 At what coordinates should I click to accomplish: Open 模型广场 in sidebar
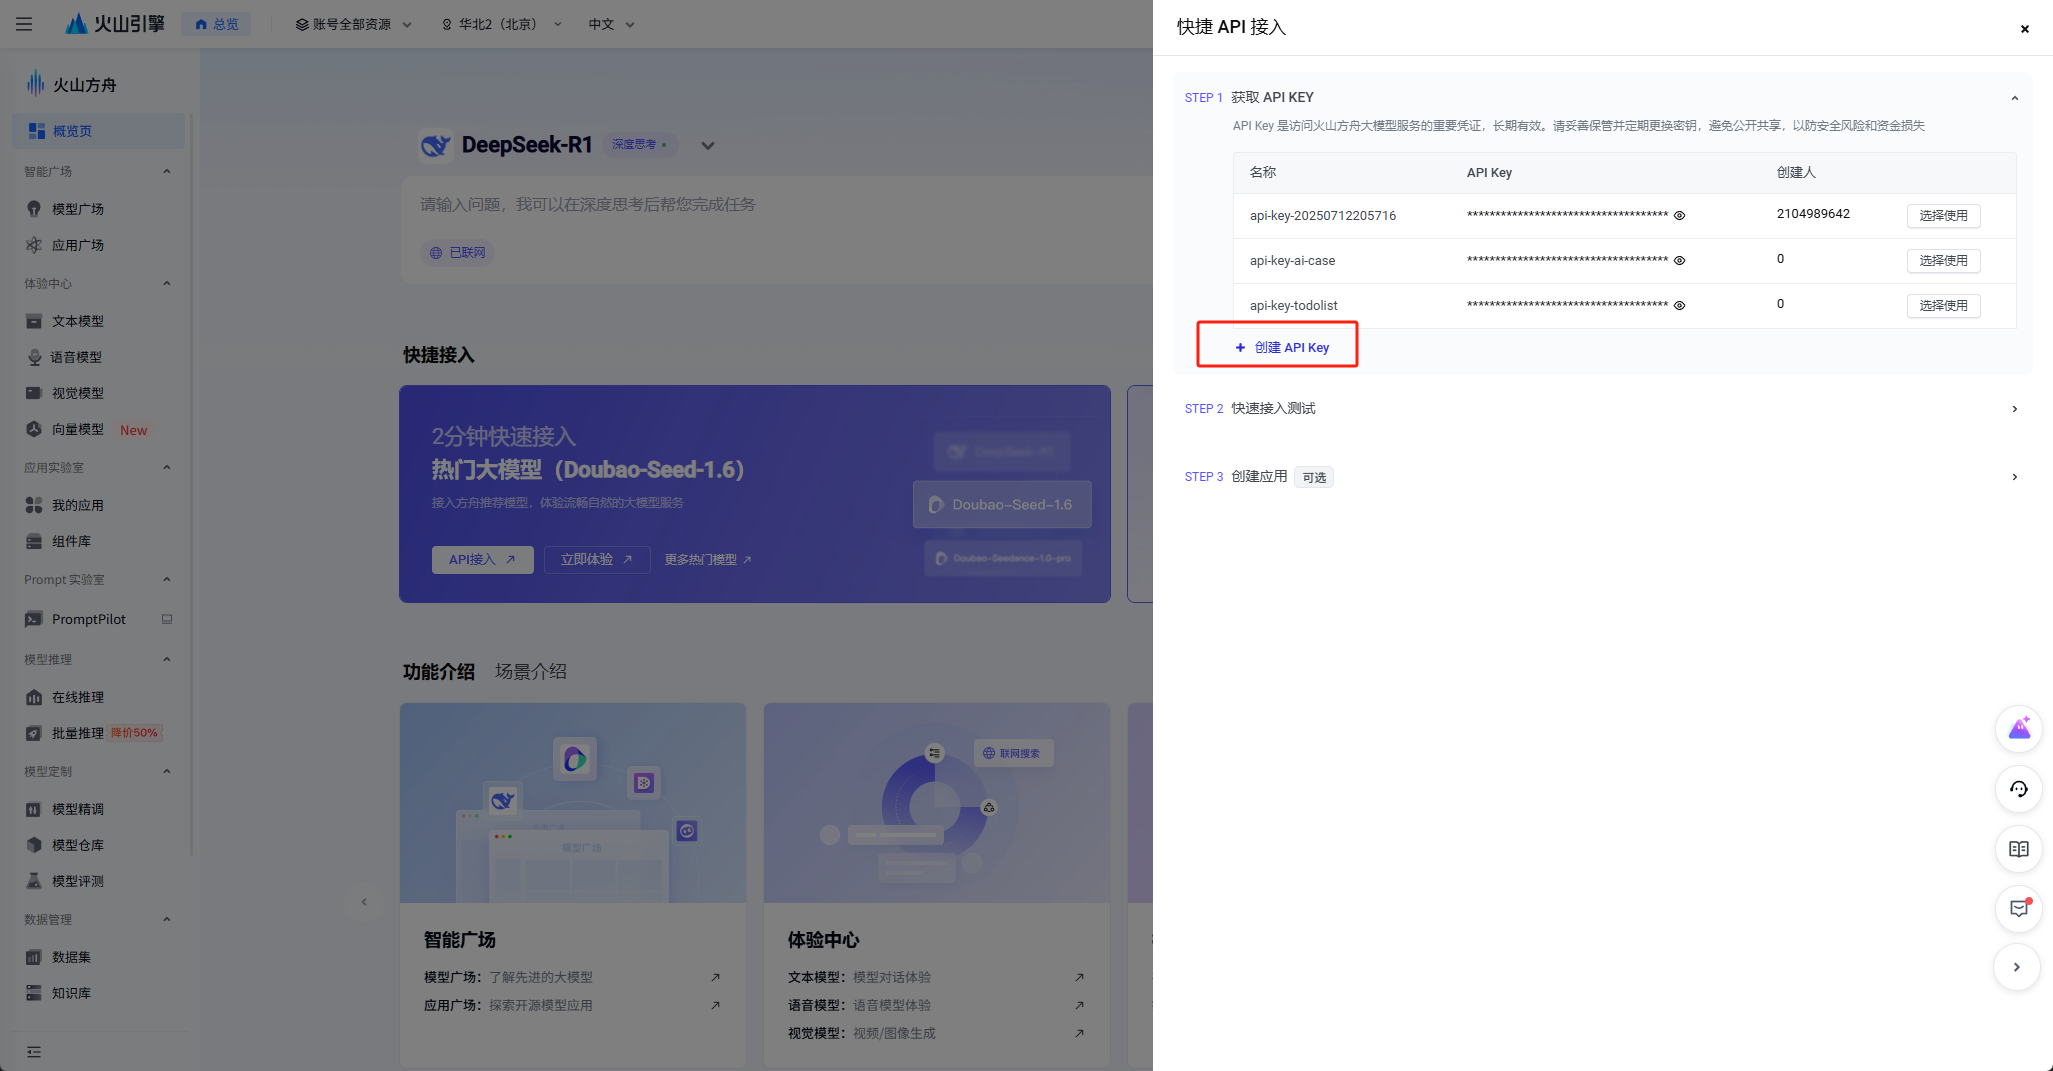(78, 209)
